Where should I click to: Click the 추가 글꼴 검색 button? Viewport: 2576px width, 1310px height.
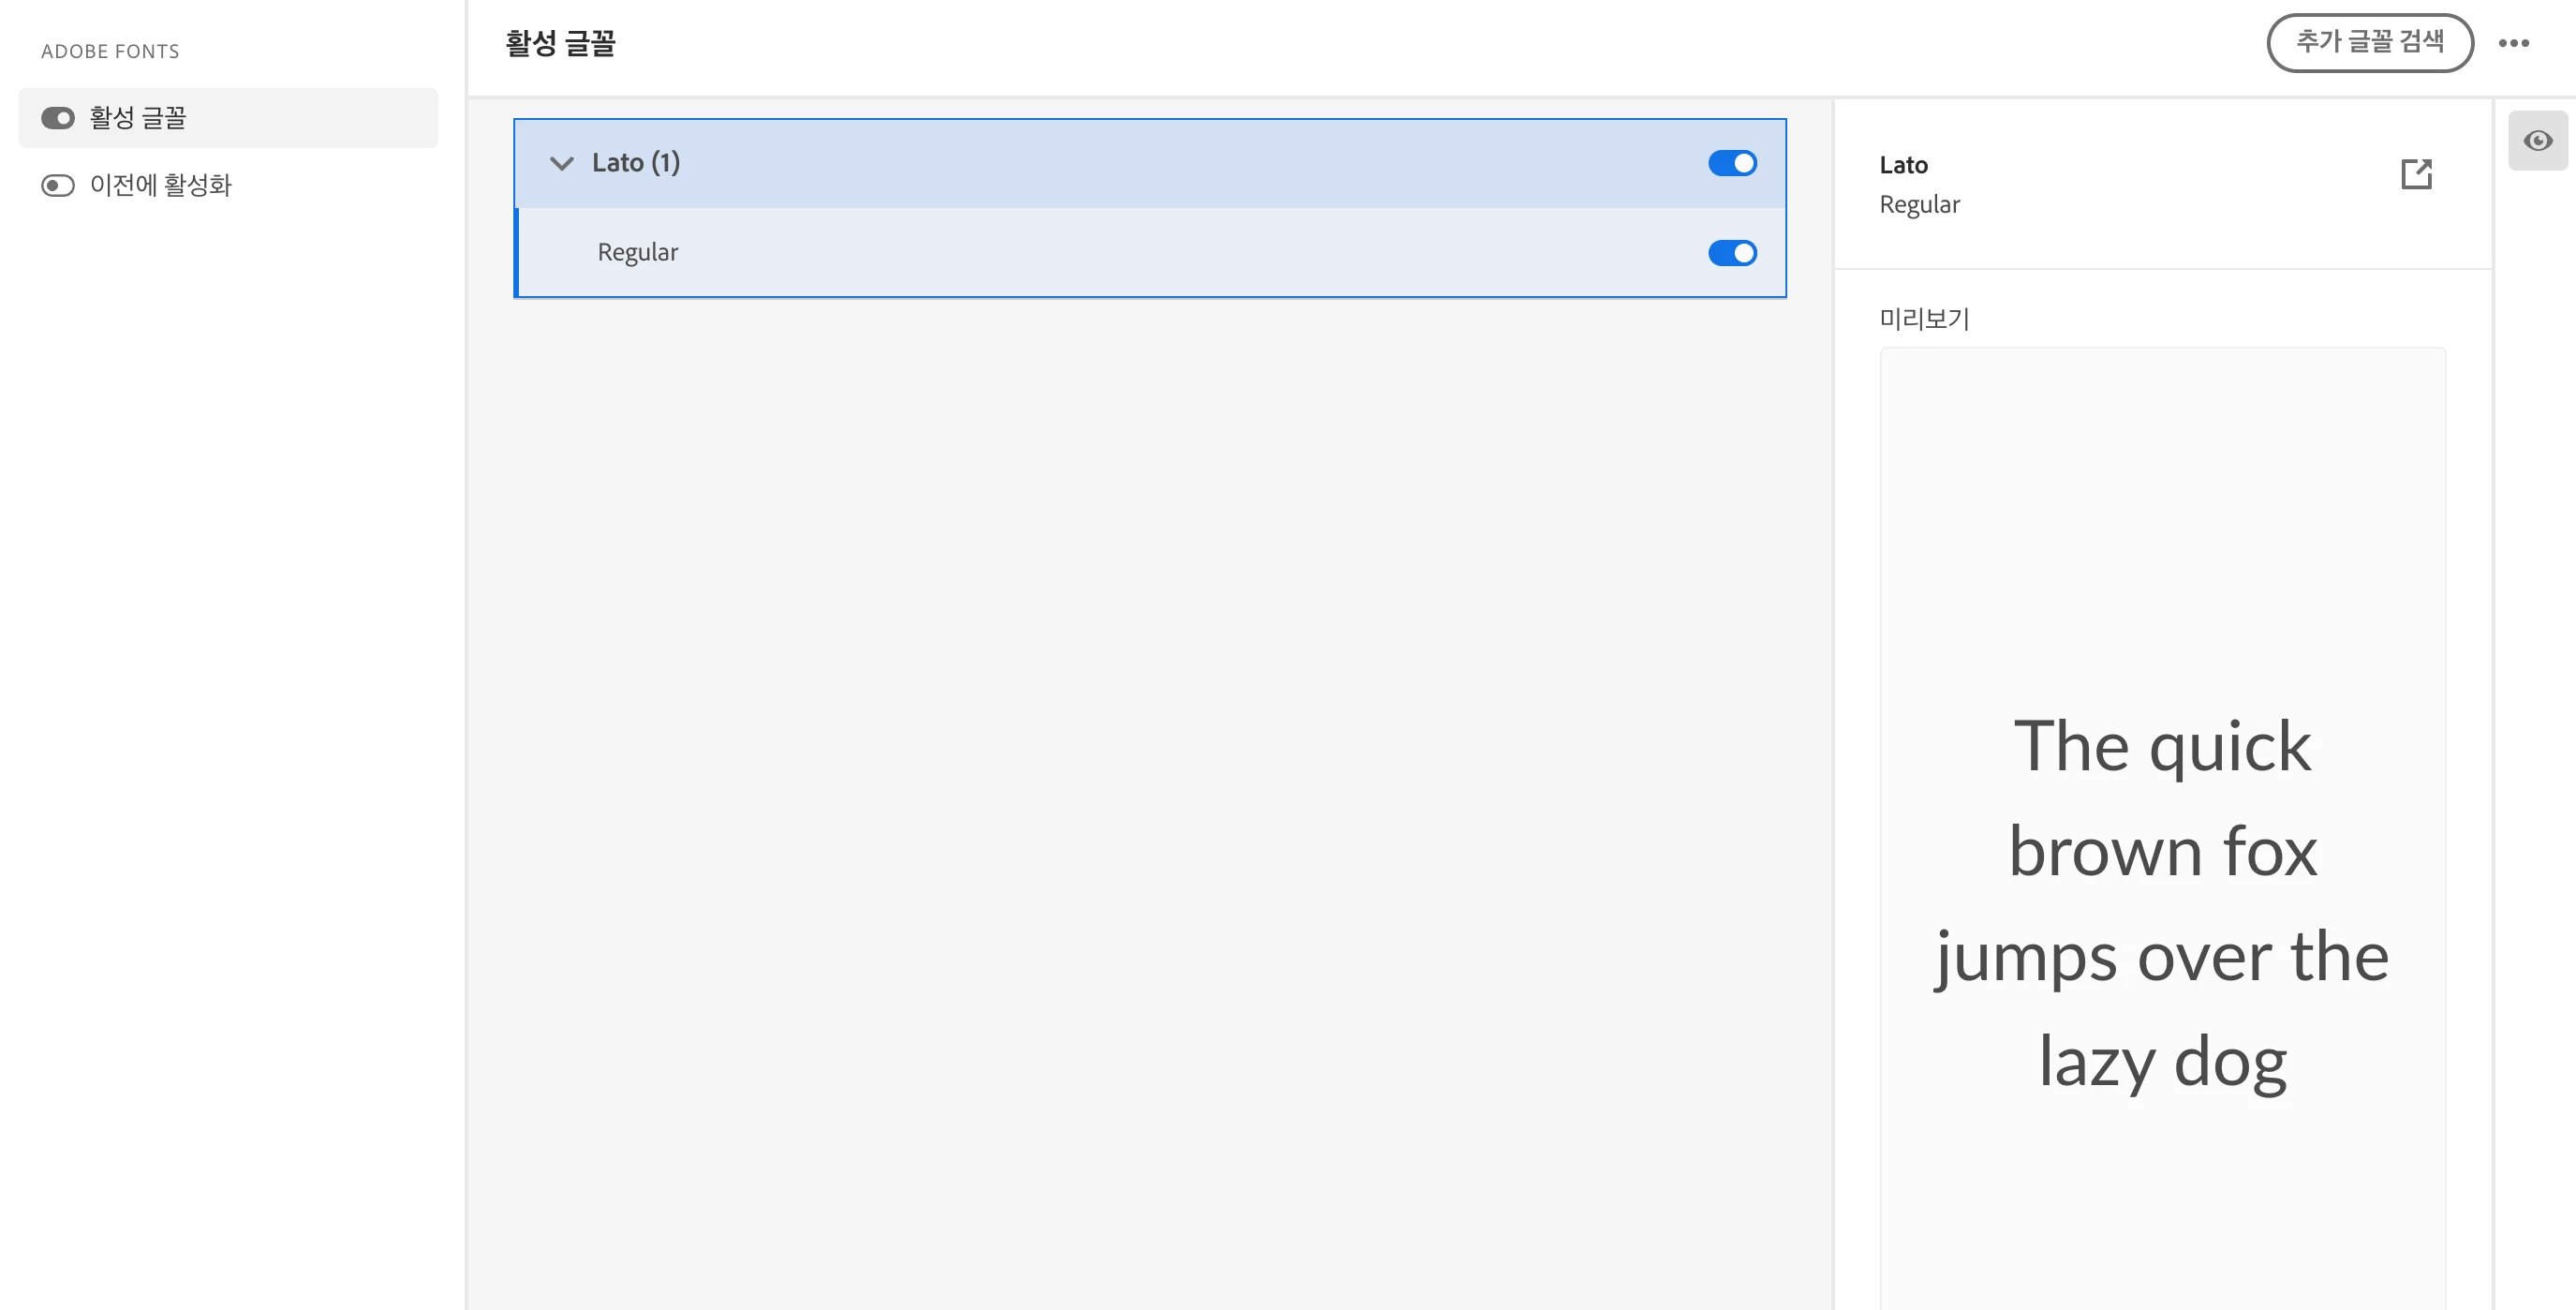pyautogui.click(x=2369, y=43)
